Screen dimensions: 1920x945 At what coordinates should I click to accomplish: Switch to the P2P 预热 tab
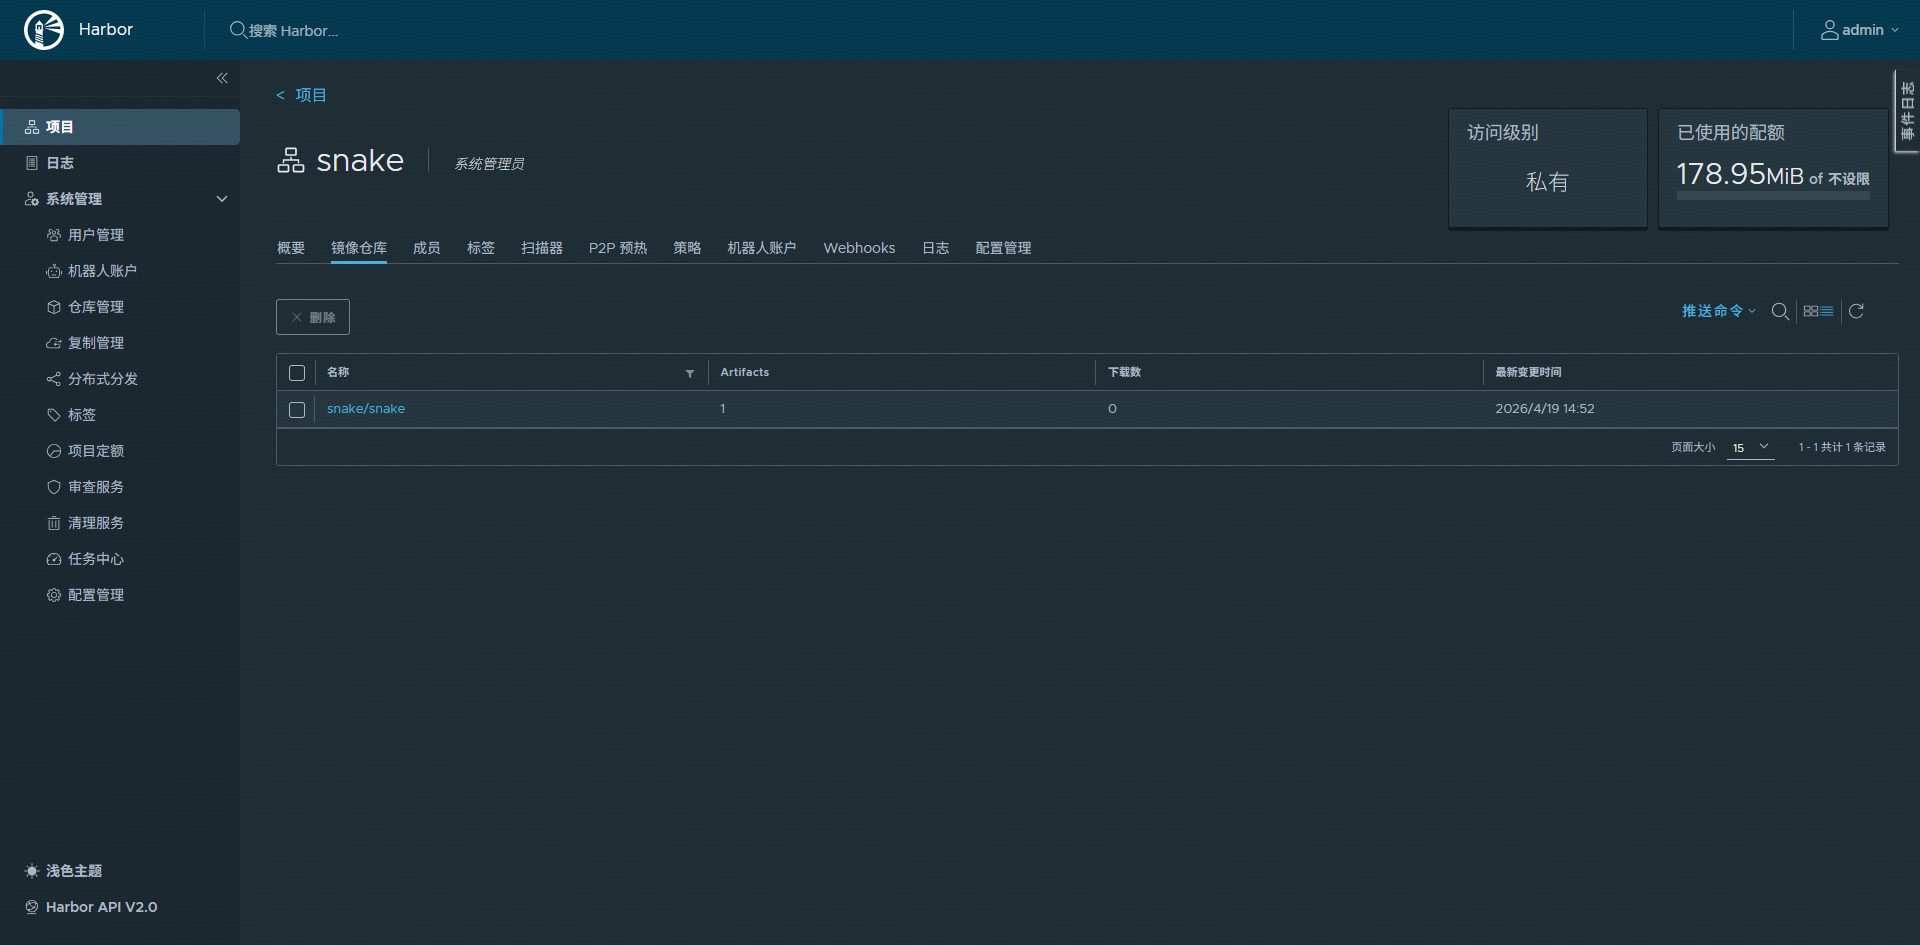(618, 248)
